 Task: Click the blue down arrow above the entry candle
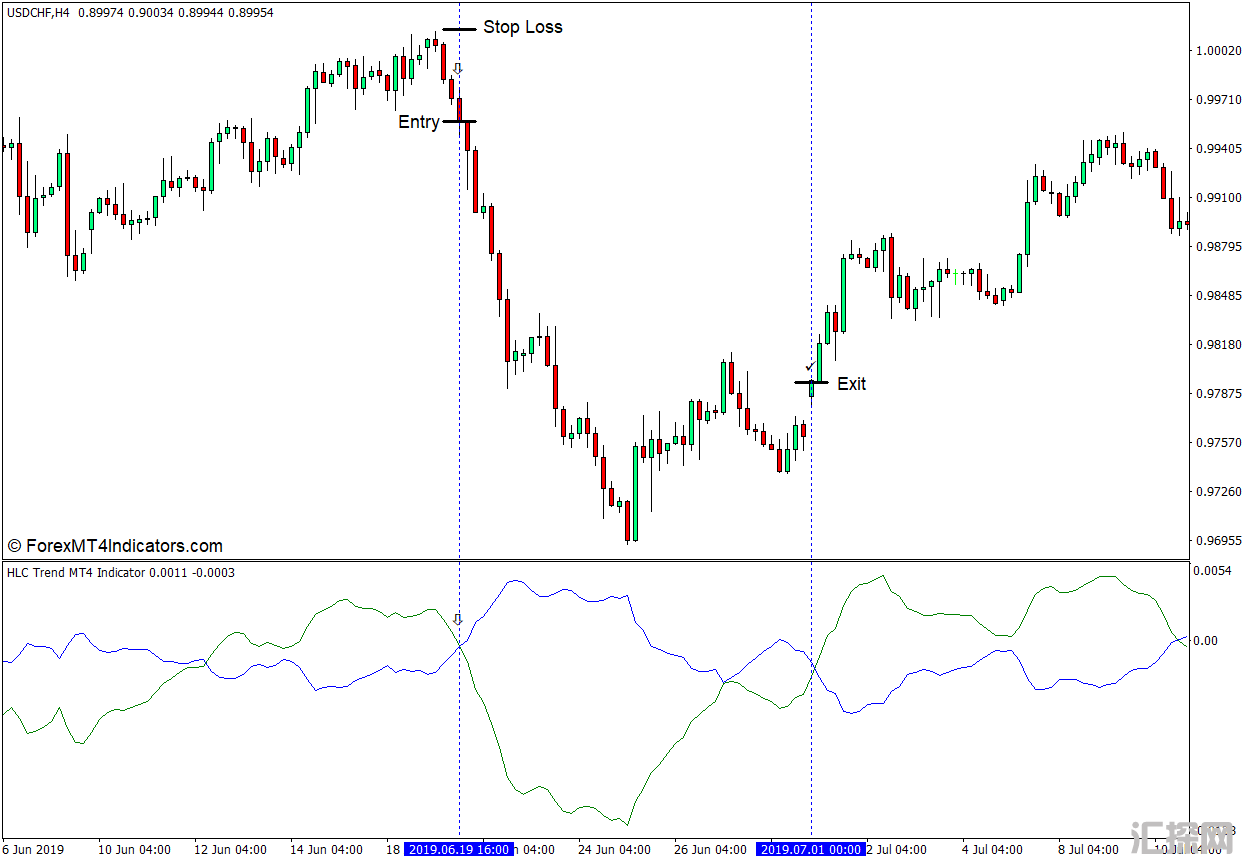(x=458, y=69)
